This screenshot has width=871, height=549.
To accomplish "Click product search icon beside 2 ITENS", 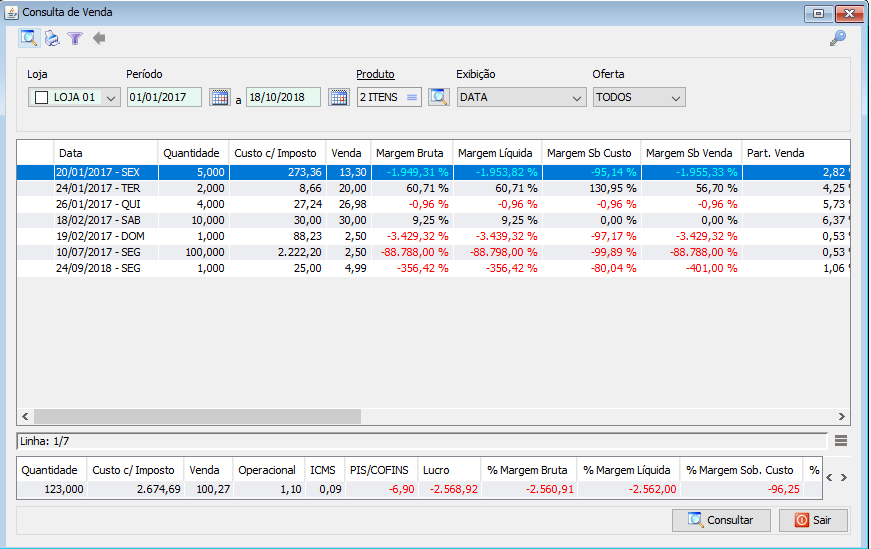I will pyautogui.click(x=438, y=97).
